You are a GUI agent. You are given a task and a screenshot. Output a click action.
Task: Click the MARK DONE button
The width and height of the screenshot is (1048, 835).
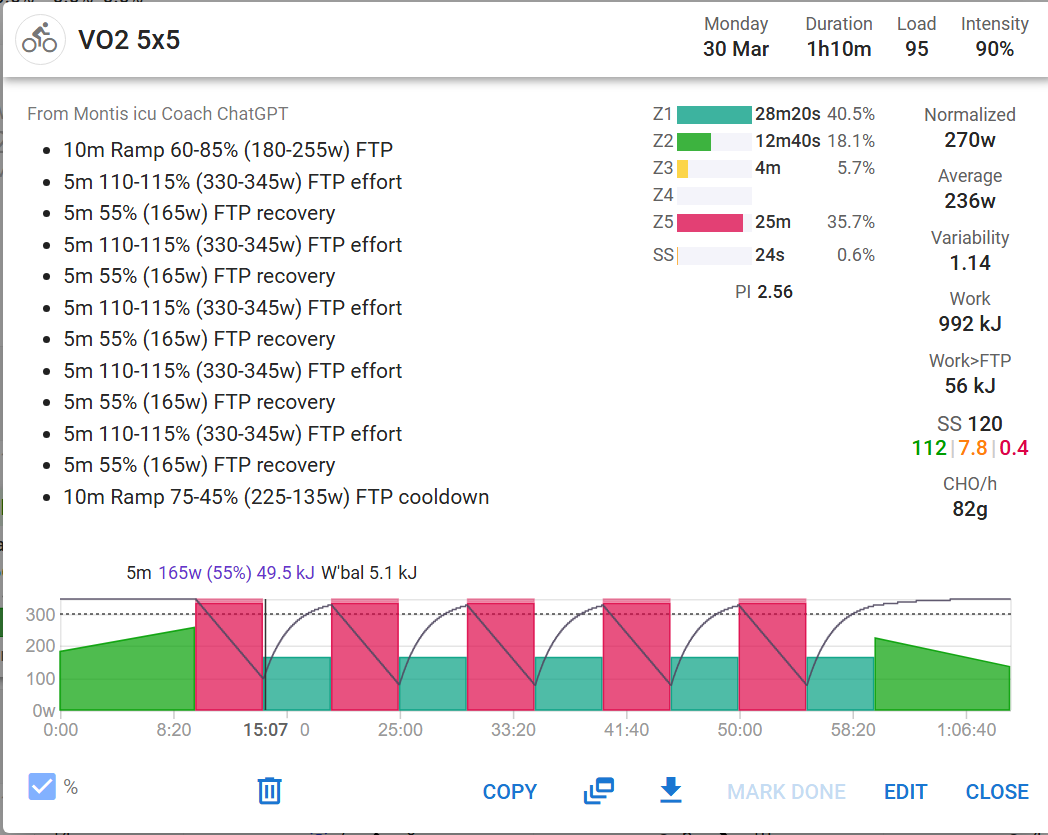pos(786,792)
